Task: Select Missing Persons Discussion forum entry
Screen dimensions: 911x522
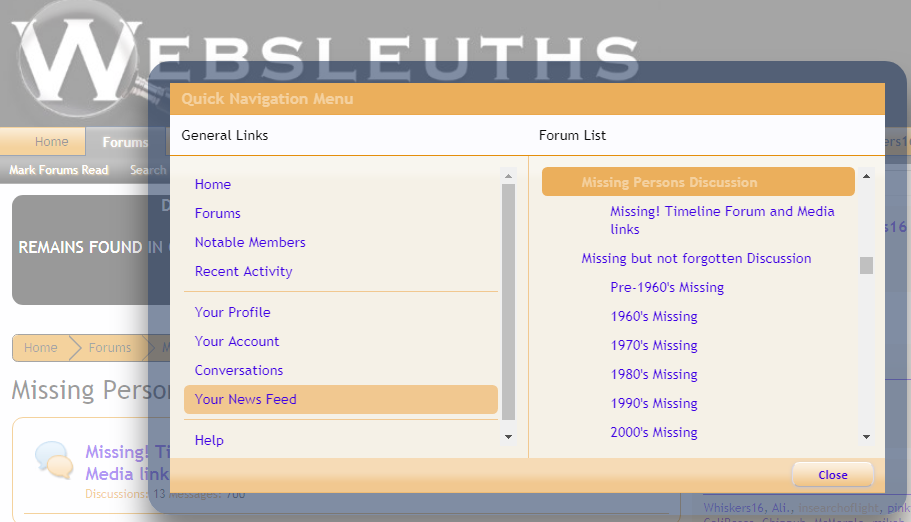Action: point(669,182)
